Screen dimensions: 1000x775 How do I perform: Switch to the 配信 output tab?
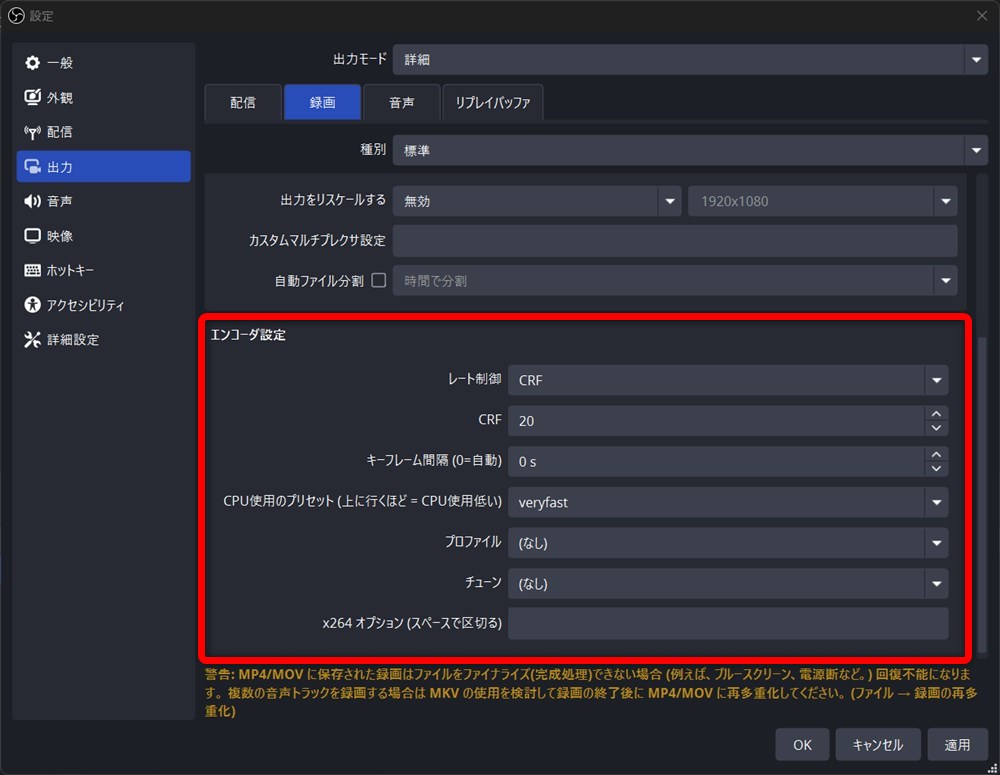coord(243,102)
